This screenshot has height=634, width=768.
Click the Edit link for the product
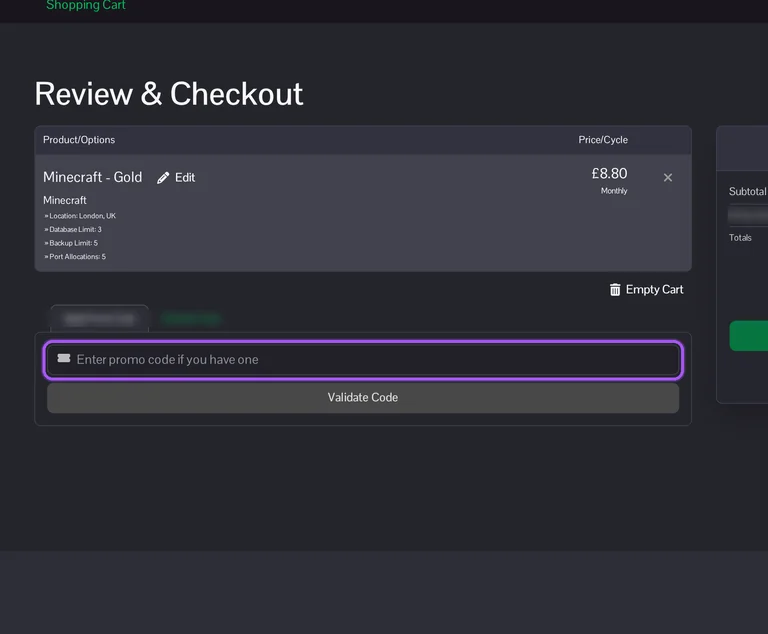point(185,177)
